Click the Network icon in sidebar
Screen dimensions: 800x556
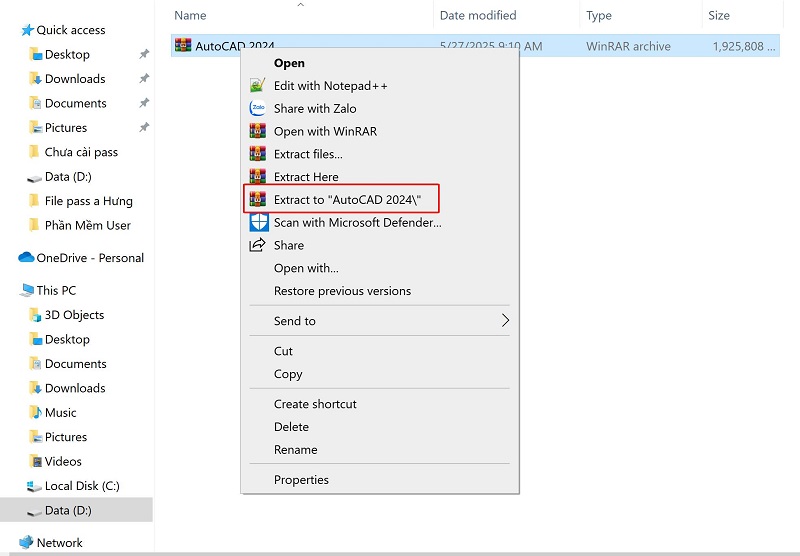27,542
